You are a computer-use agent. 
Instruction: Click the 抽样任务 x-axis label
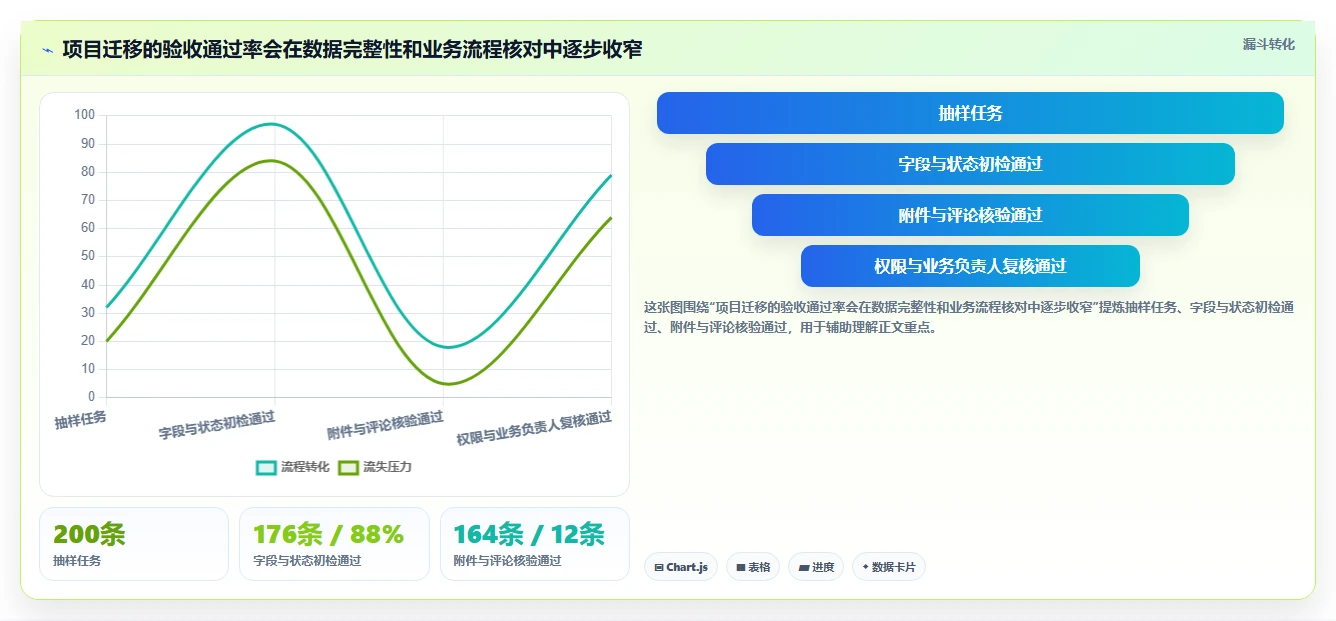(x=81, y=419)
